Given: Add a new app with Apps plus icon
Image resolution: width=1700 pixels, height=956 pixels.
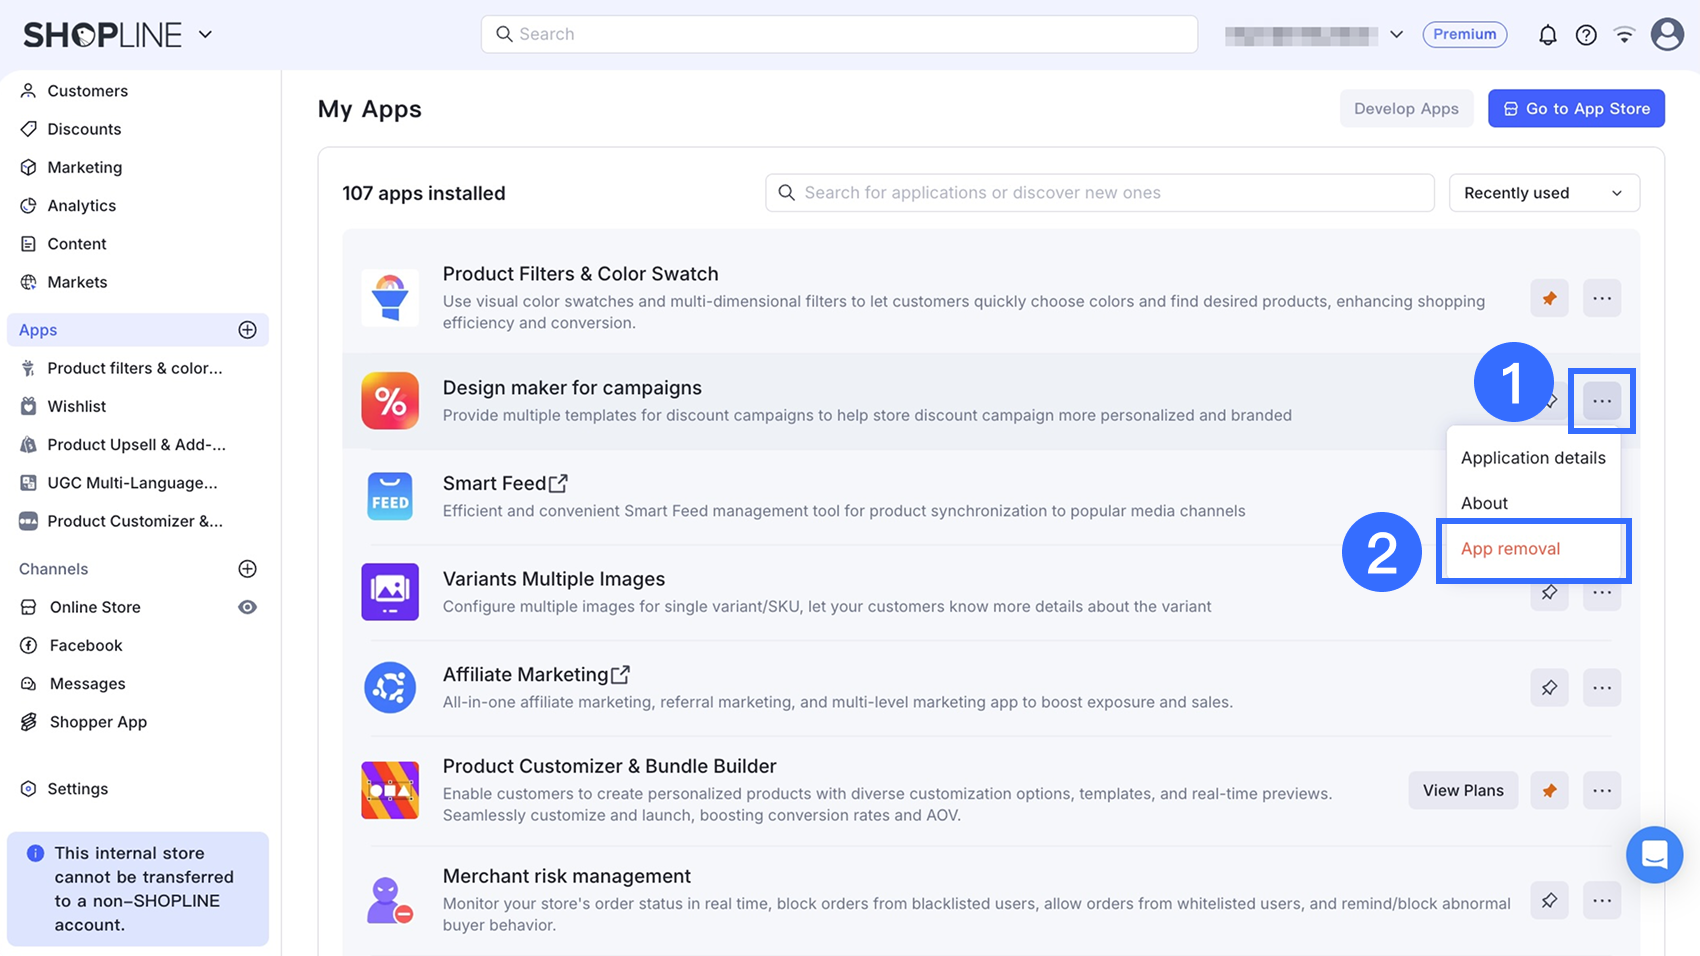Looking at the screenshot, I should 248,330.
